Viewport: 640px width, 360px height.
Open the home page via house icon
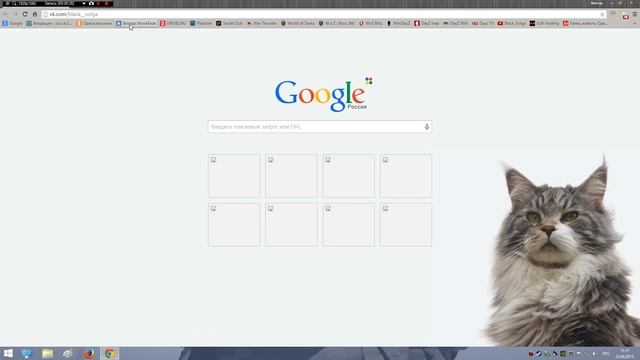pos(35,14)
